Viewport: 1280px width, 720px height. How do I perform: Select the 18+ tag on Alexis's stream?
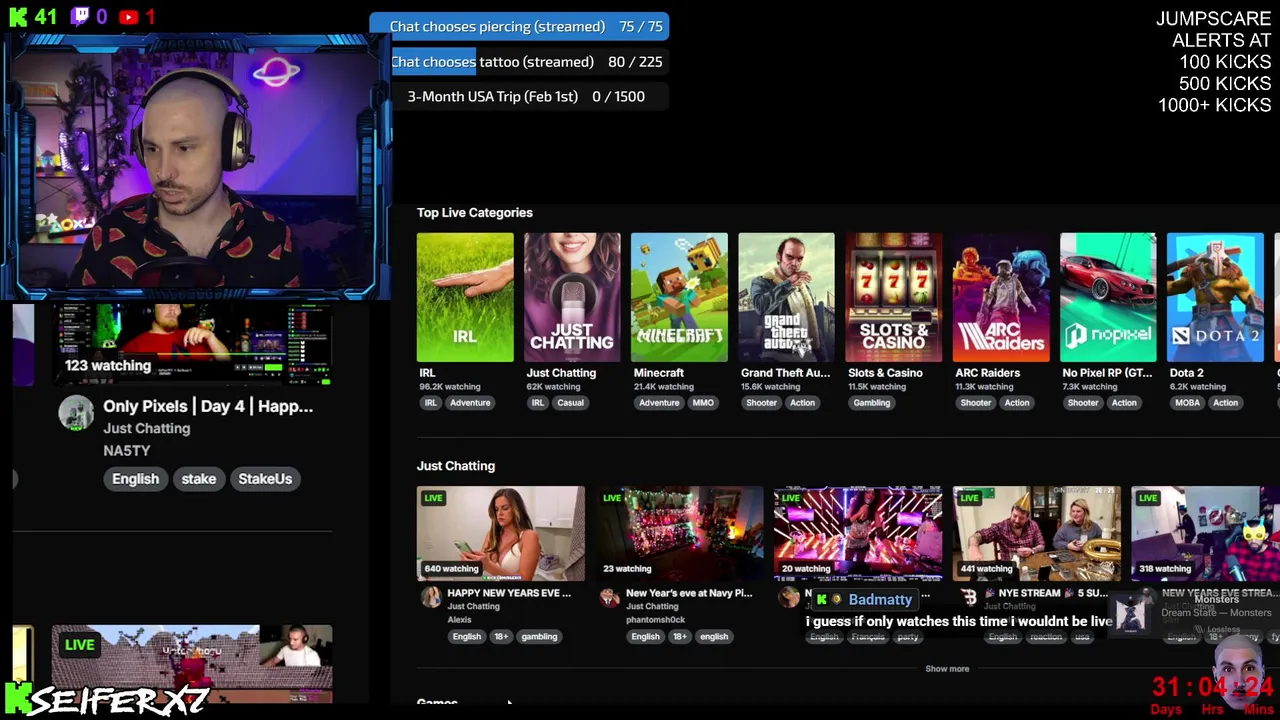pos(501,637)
